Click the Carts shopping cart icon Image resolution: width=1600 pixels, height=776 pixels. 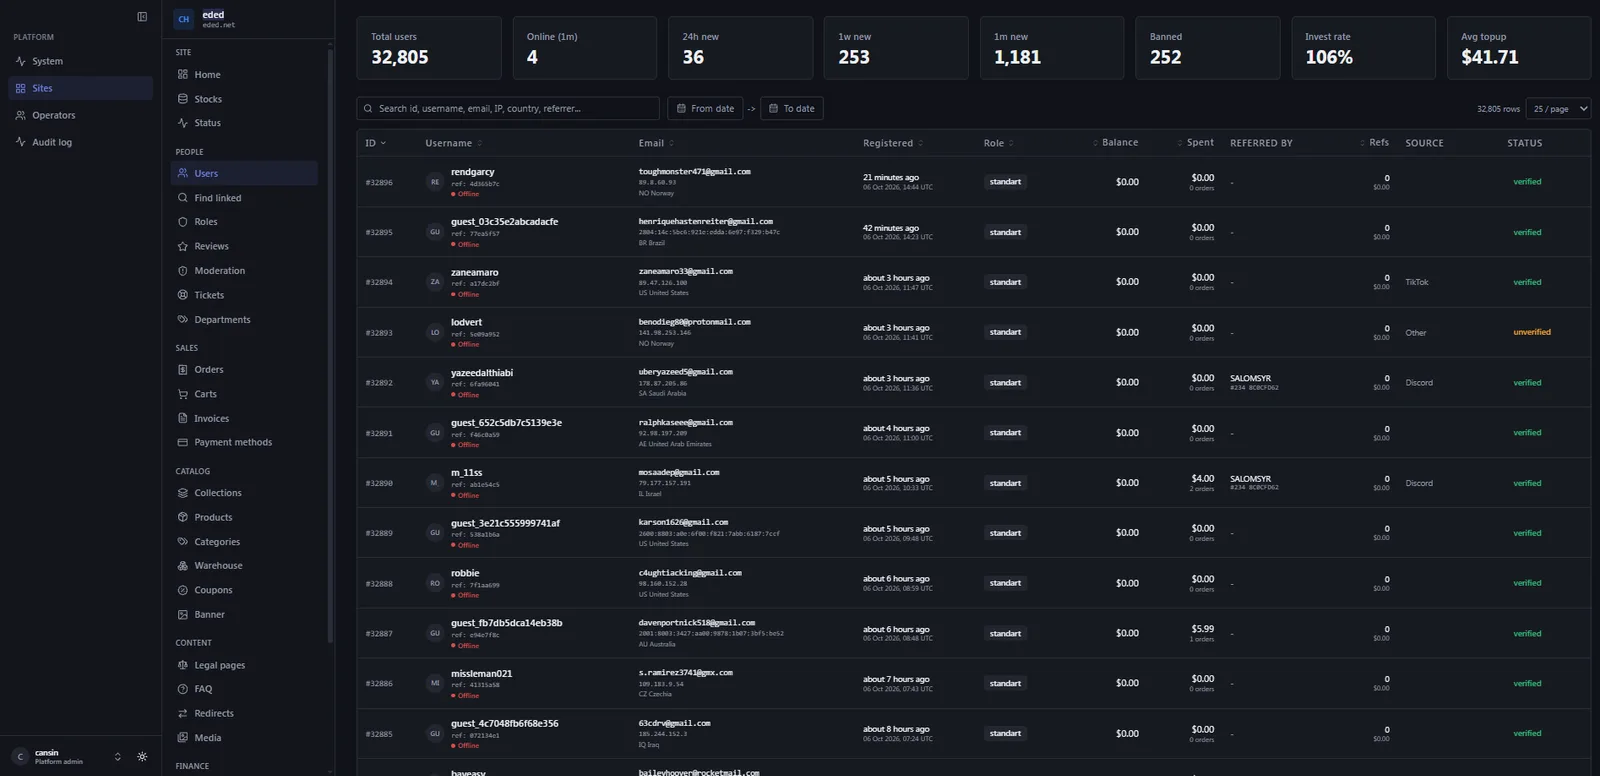[183, 394]
